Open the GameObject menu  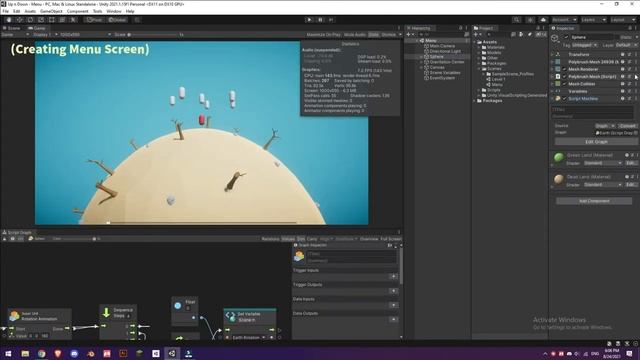point(51,11)
